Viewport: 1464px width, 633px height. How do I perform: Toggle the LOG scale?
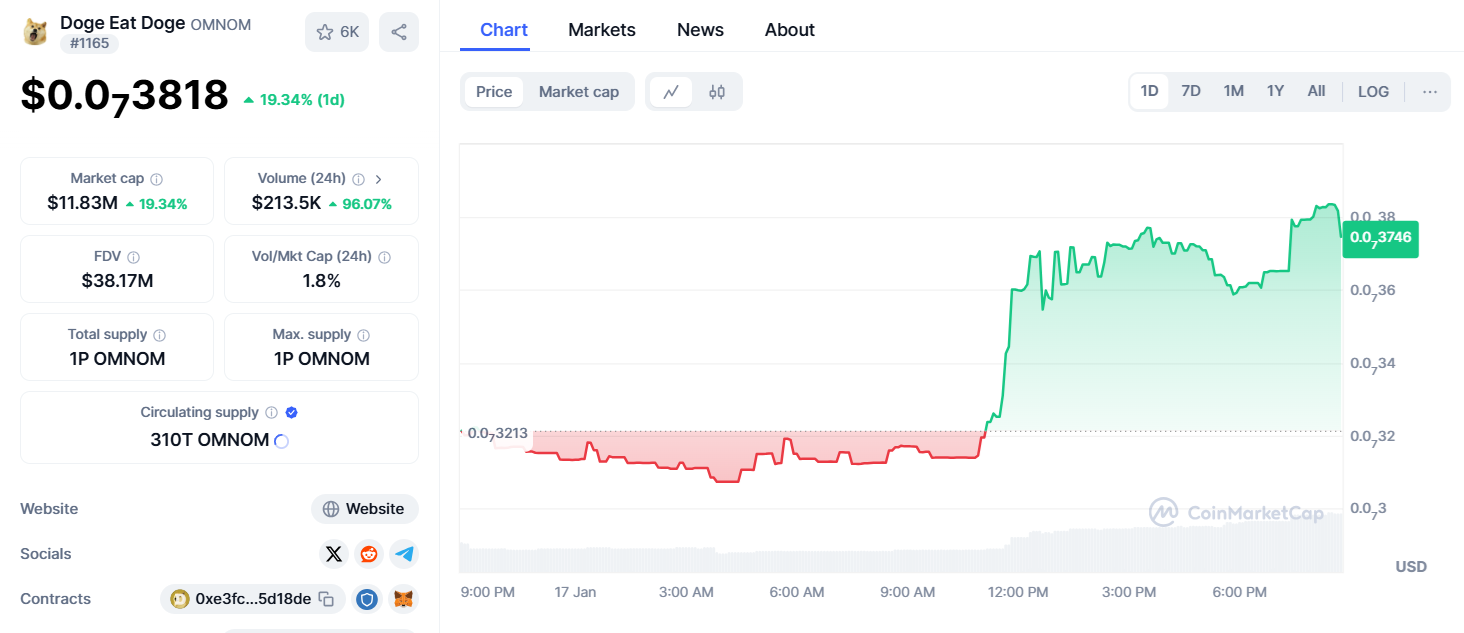coord(1373,92)
